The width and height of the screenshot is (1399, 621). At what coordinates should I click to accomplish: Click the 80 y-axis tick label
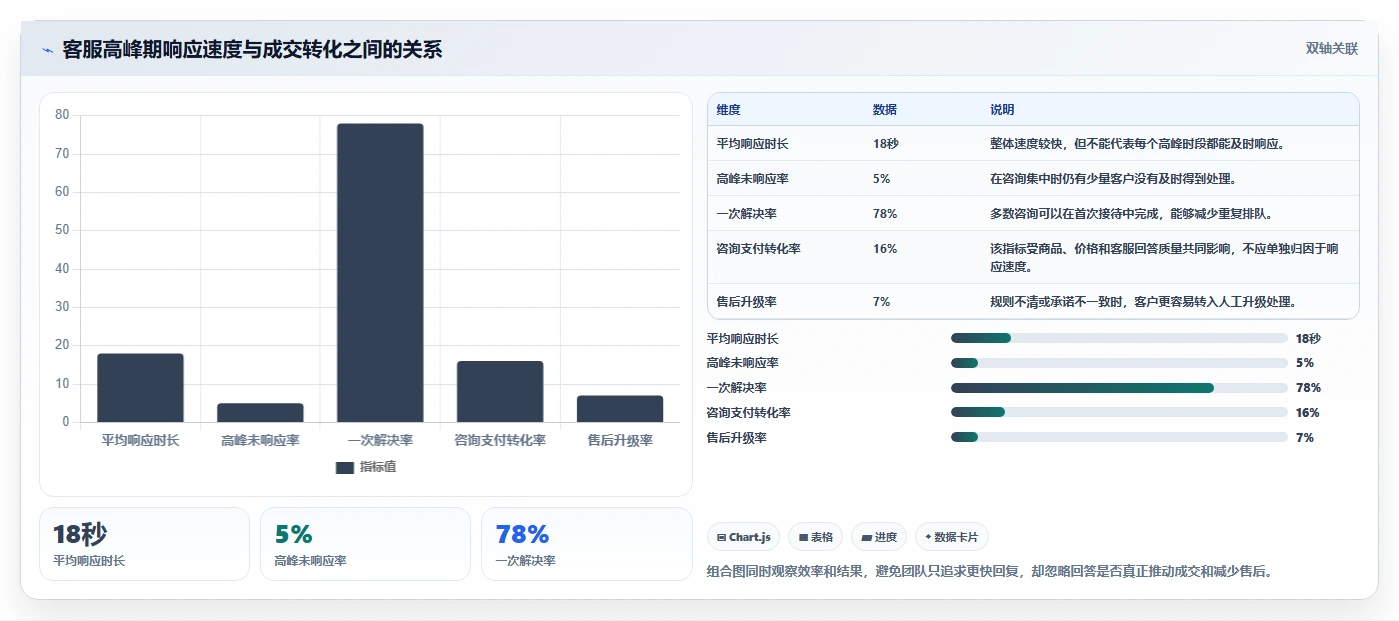(x=62, y=115)
